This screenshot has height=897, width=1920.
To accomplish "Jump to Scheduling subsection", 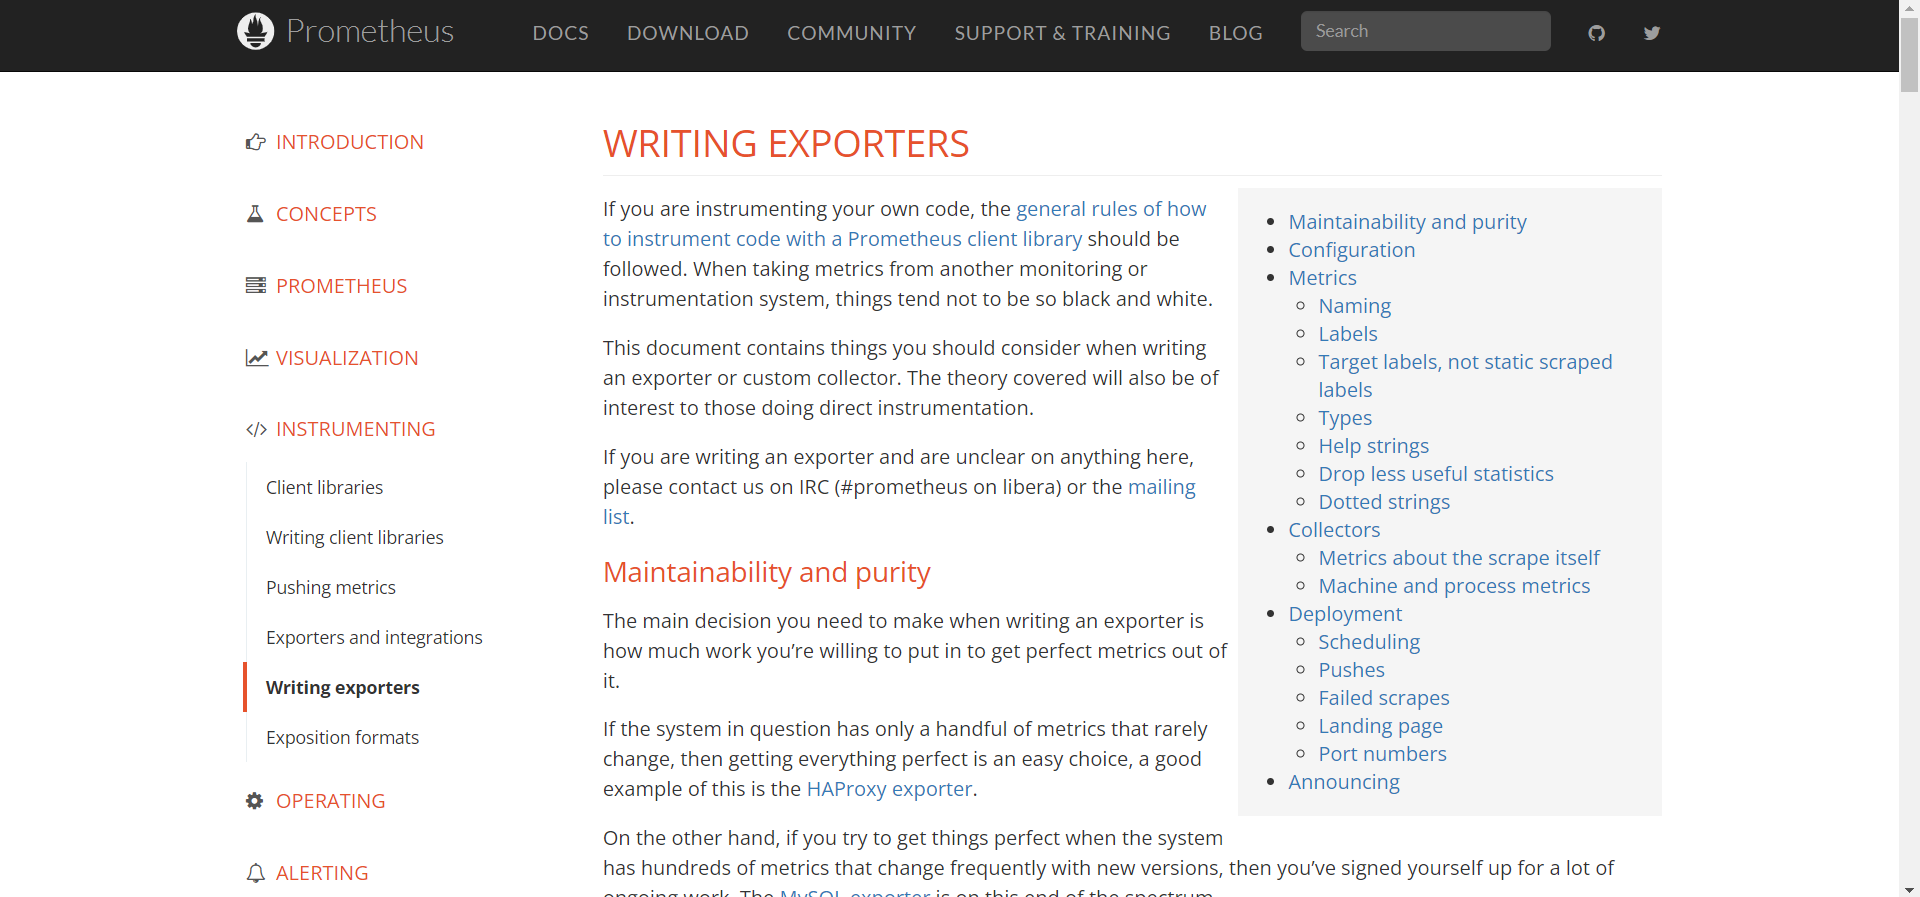I will tap(1370, 642).
